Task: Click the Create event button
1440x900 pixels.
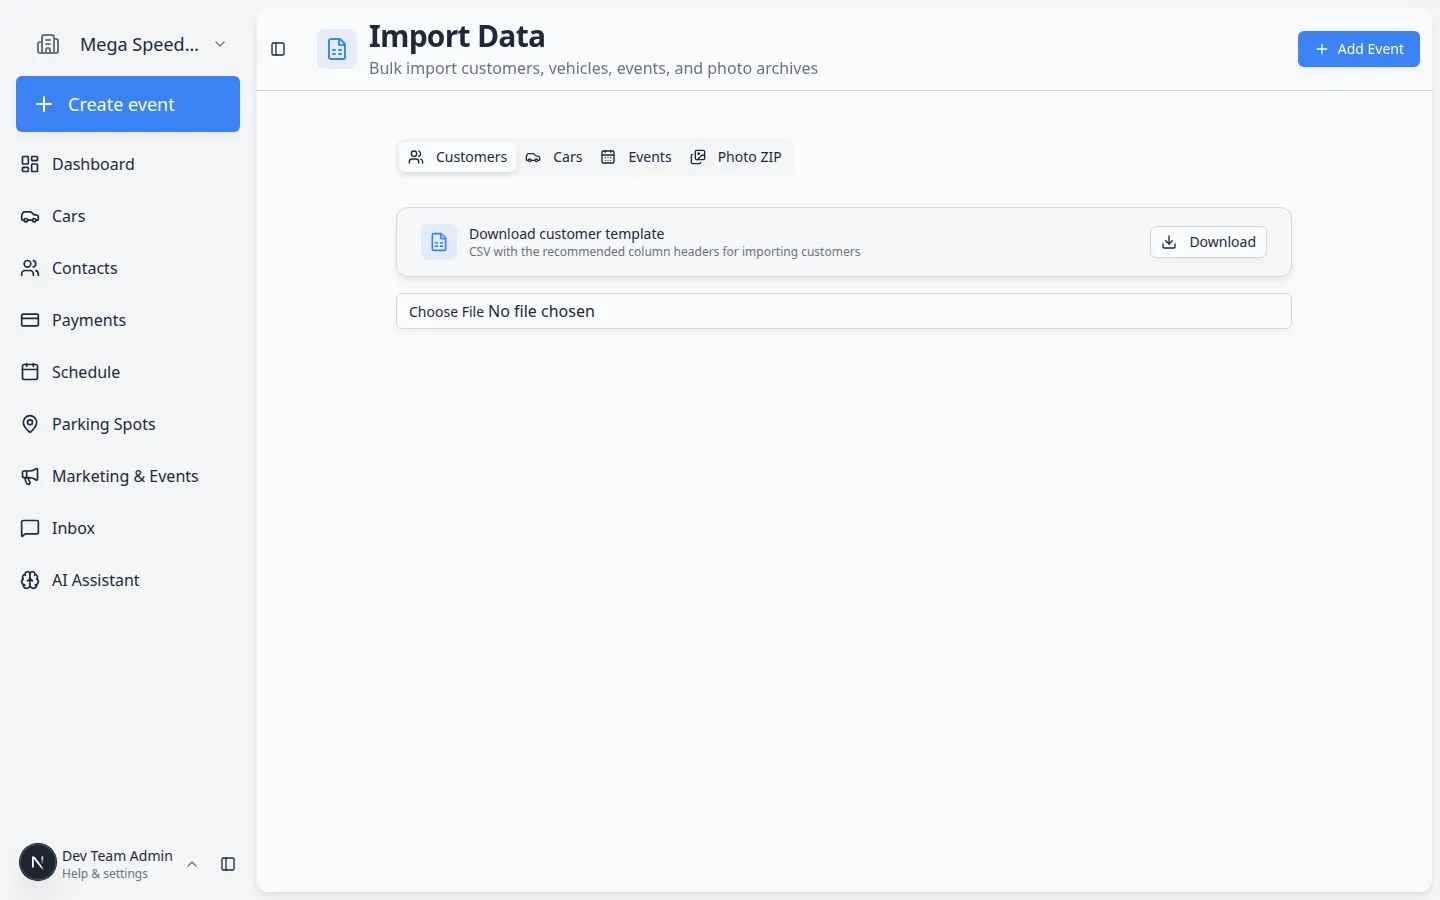Action: (x=128, y=104)
